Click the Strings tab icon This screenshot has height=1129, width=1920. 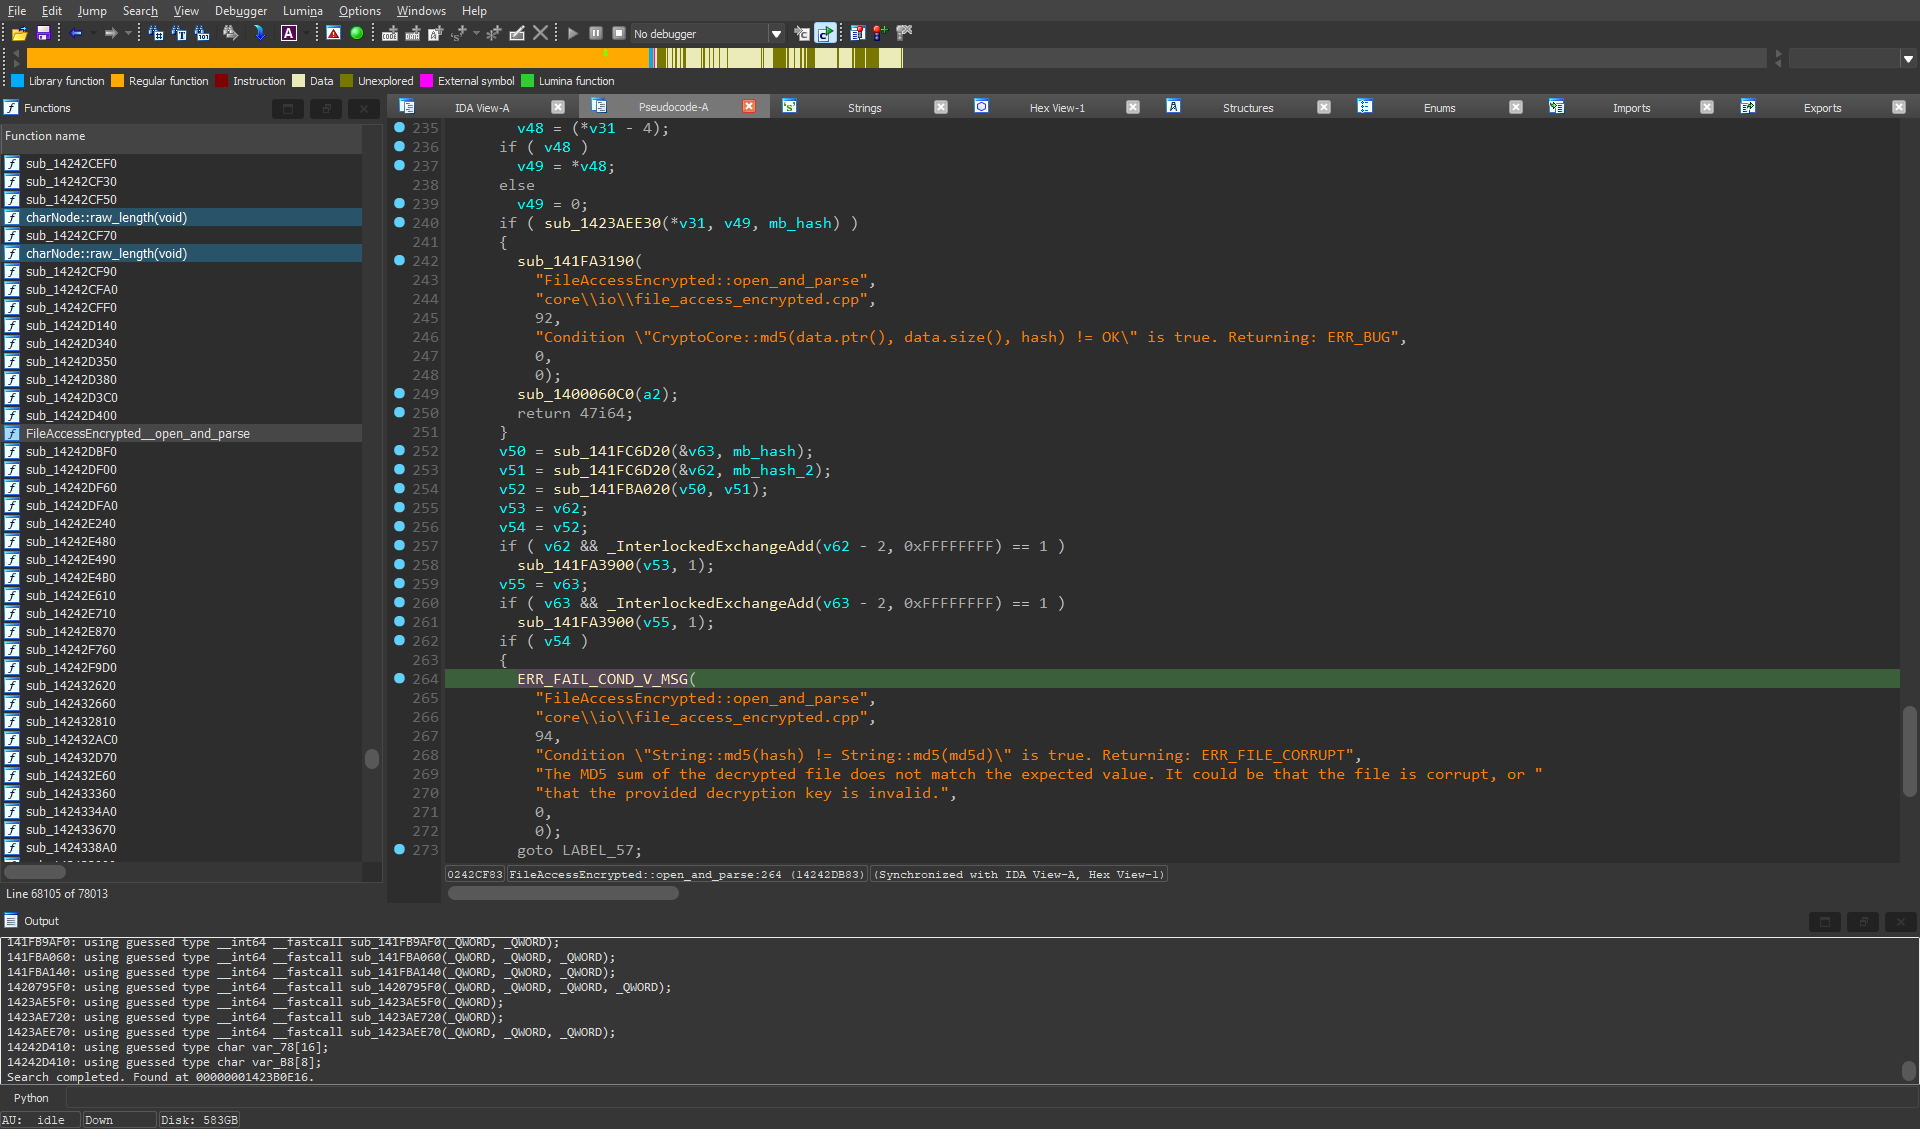790,107
